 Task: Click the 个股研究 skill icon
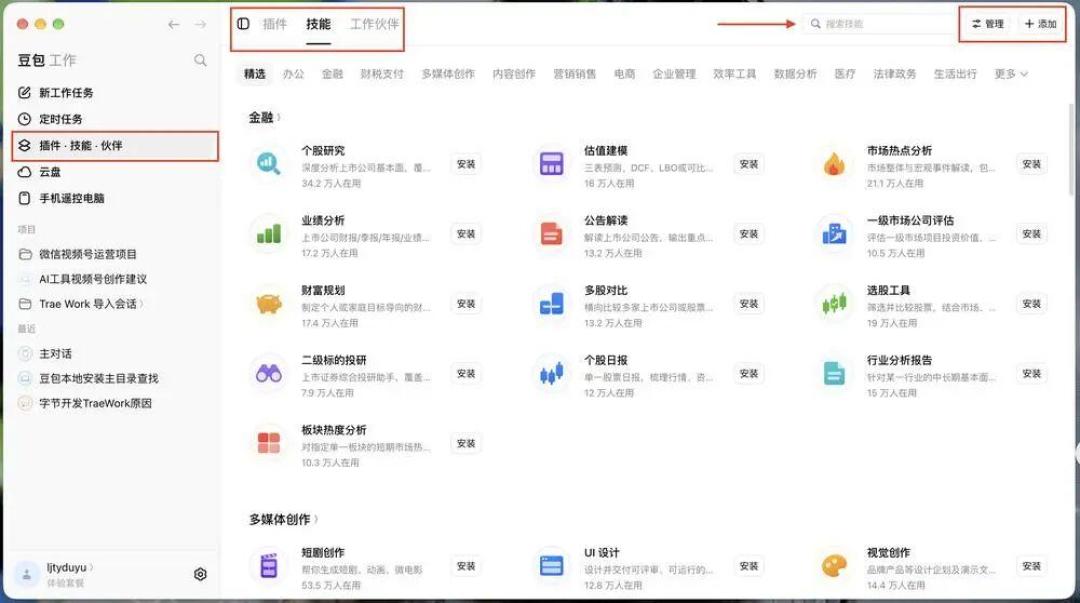(269, 163)
